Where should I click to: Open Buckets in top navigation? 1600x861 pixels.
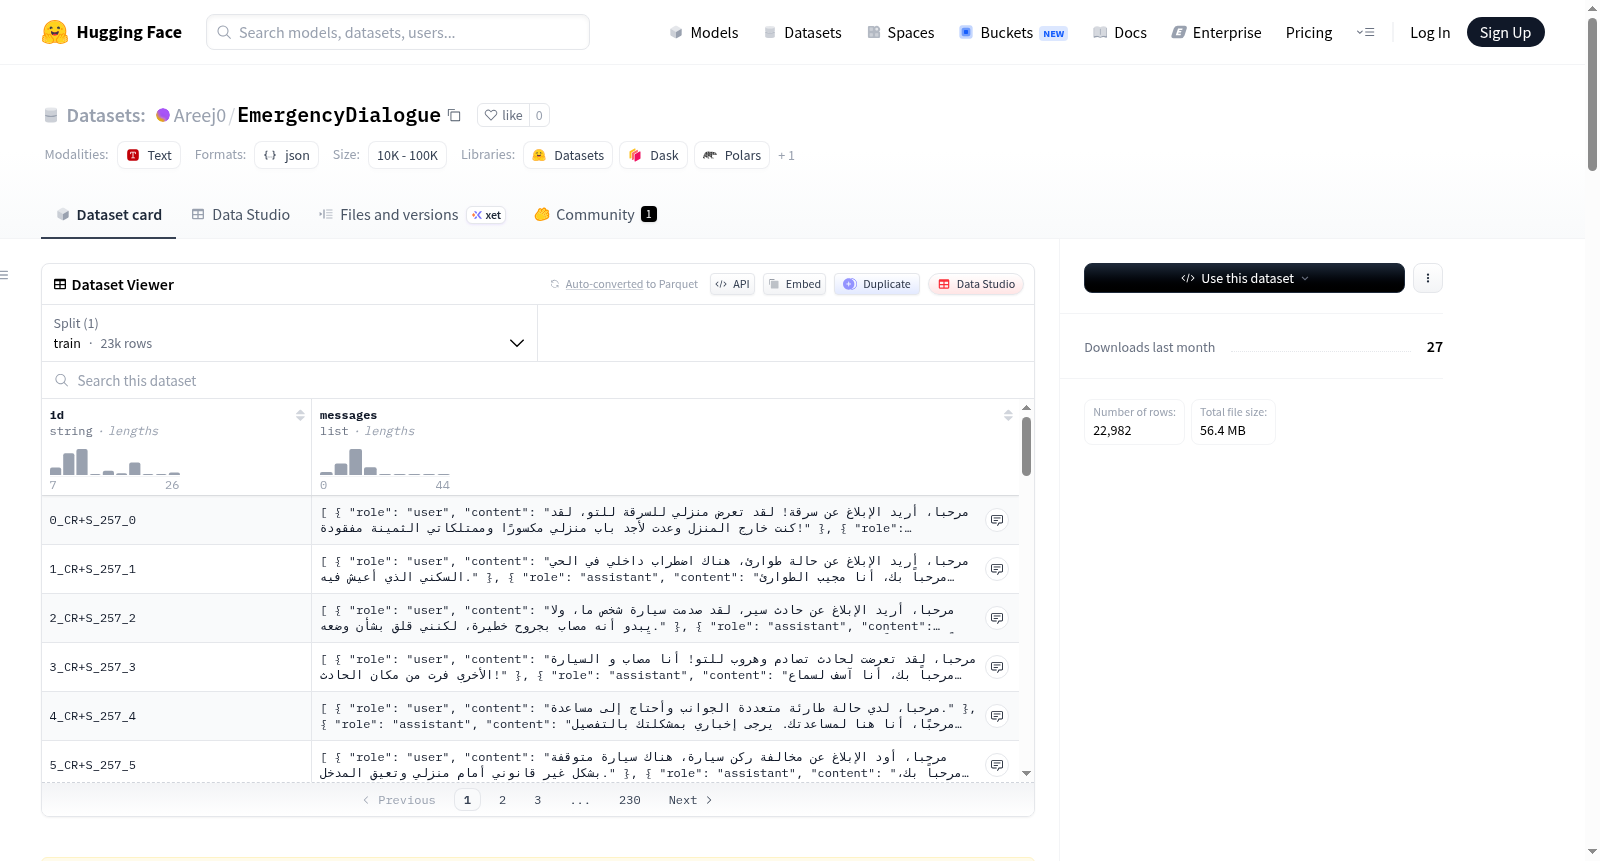coord(1013,32)
